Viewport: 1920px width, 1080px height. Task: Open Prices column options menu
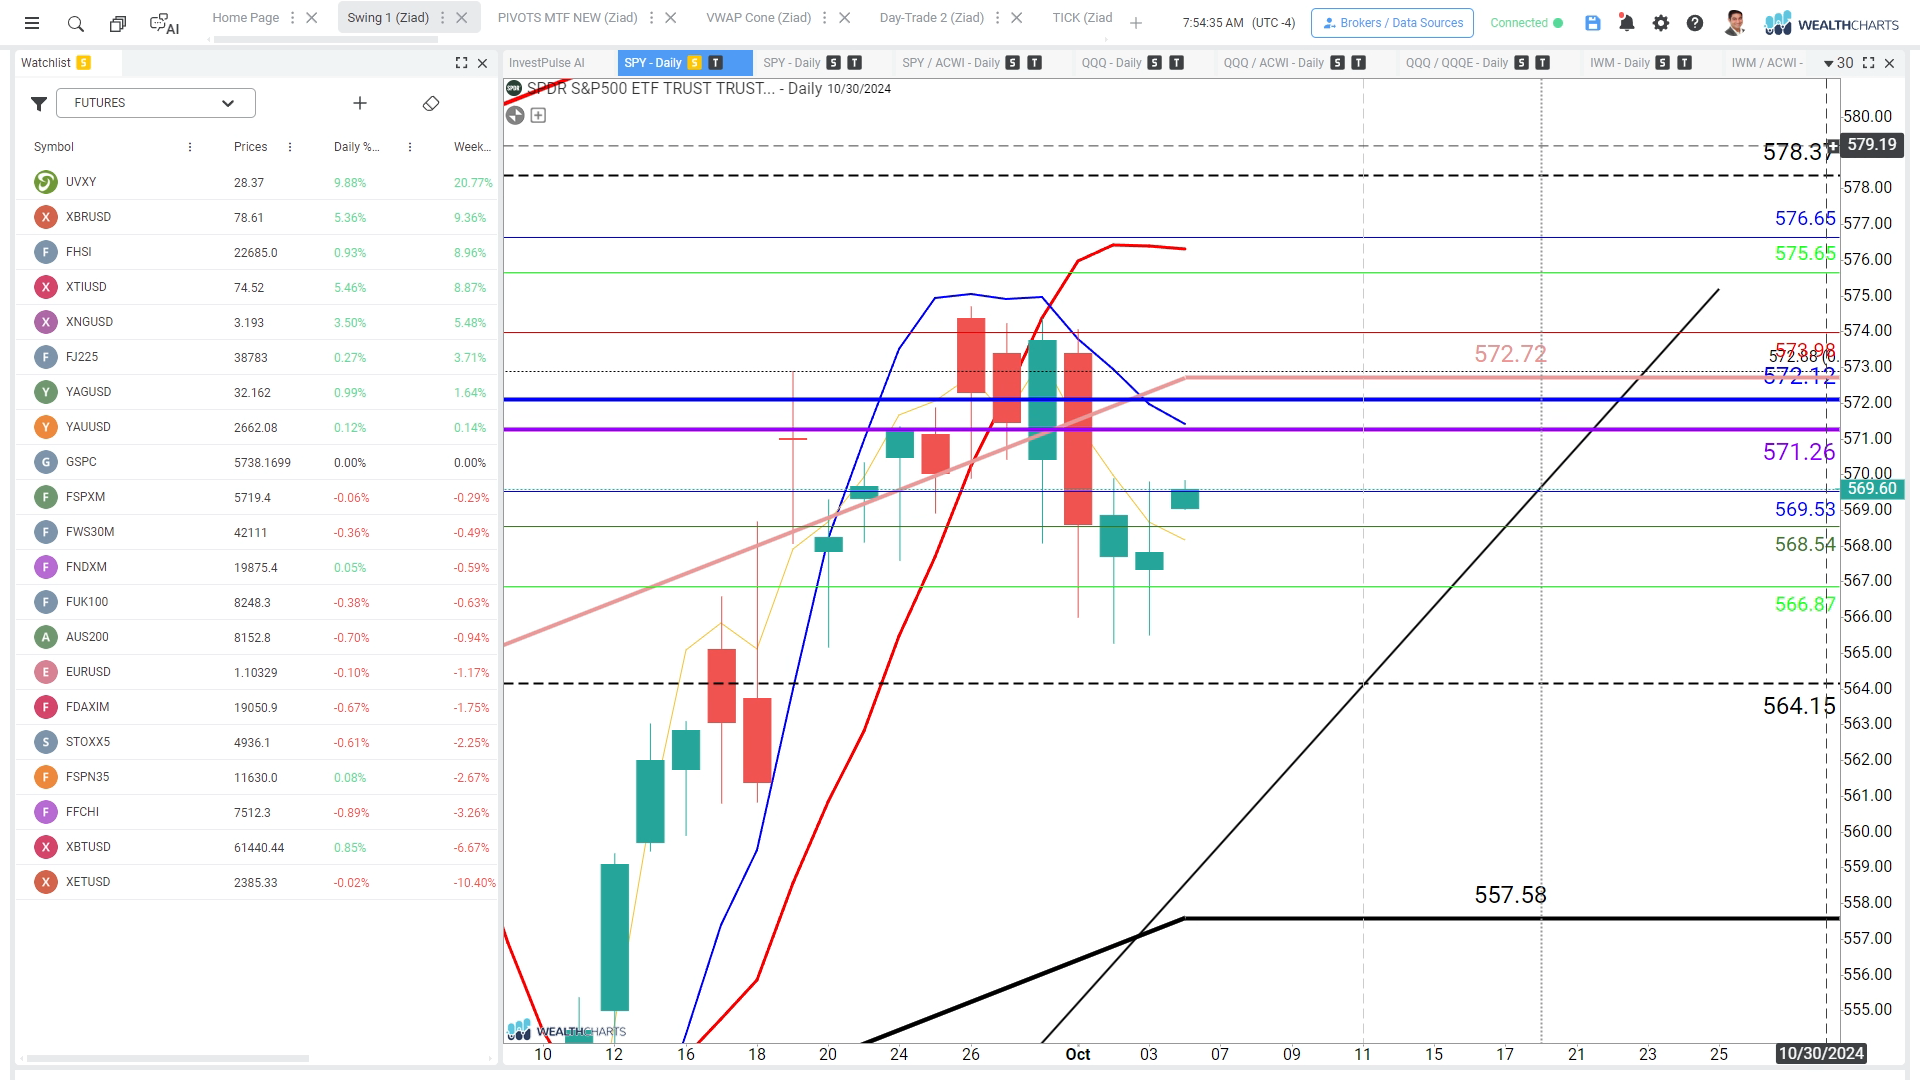pyautogui.click(x=290, y=147)
